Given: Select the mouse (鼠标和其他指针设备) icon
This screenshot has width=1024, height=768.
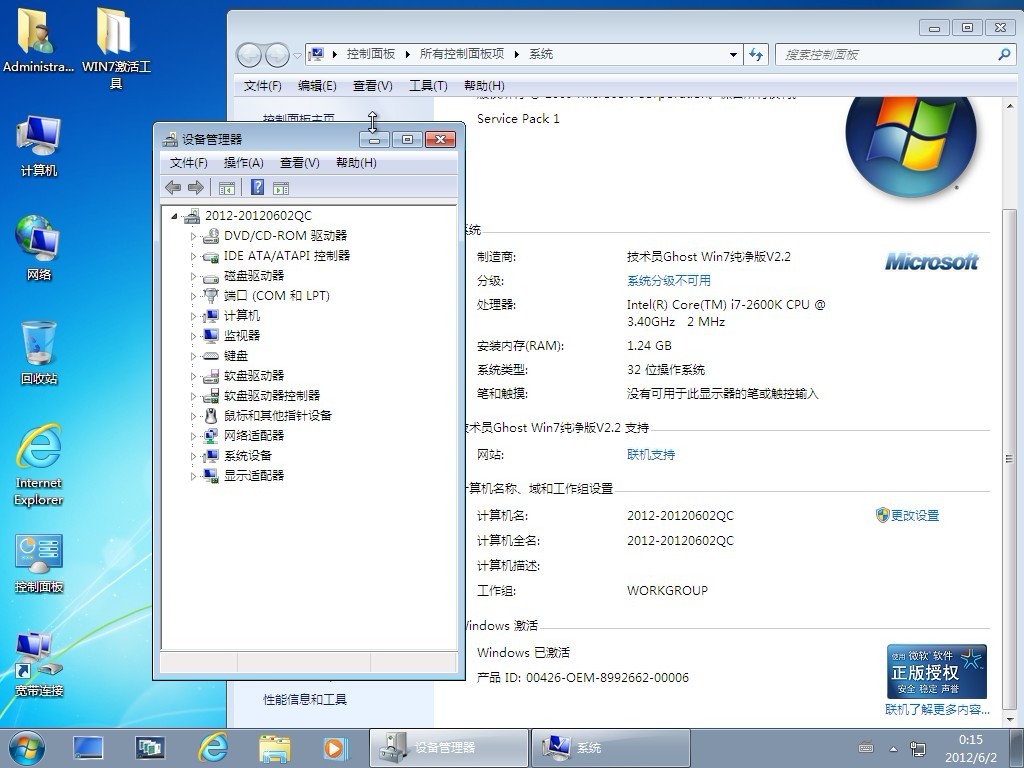Looking at the screenshot, I should (211, 416).
